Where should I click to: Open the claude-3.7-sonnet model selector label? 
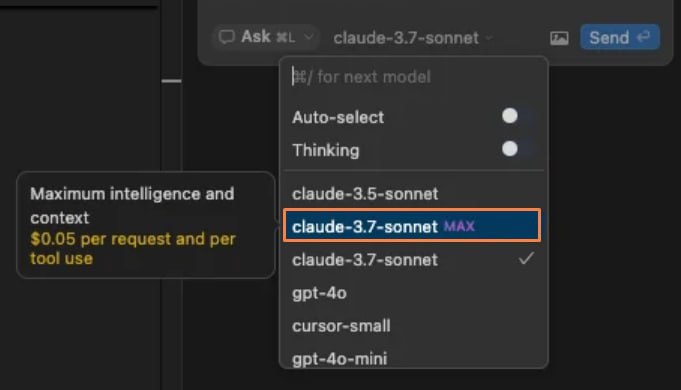point(406,38)
